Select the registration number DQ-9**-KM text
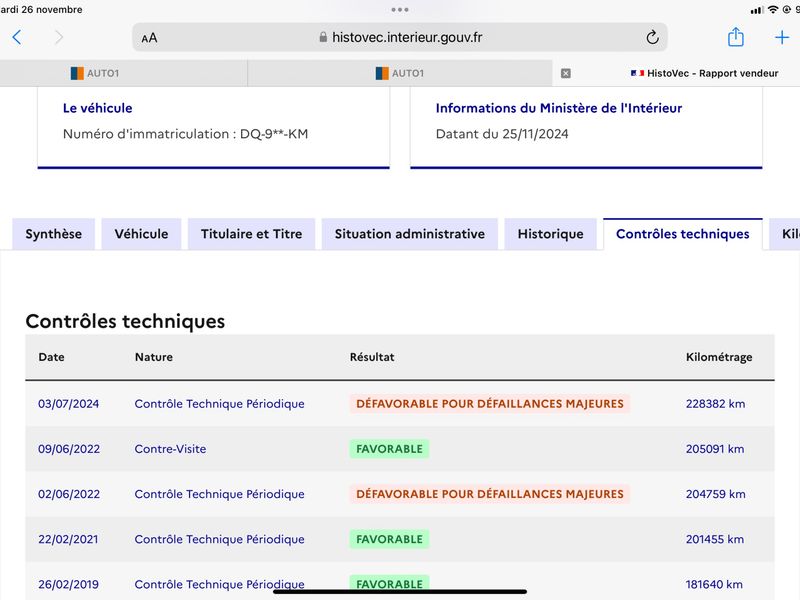The image size is (800, 600). (x=274, y=134)
